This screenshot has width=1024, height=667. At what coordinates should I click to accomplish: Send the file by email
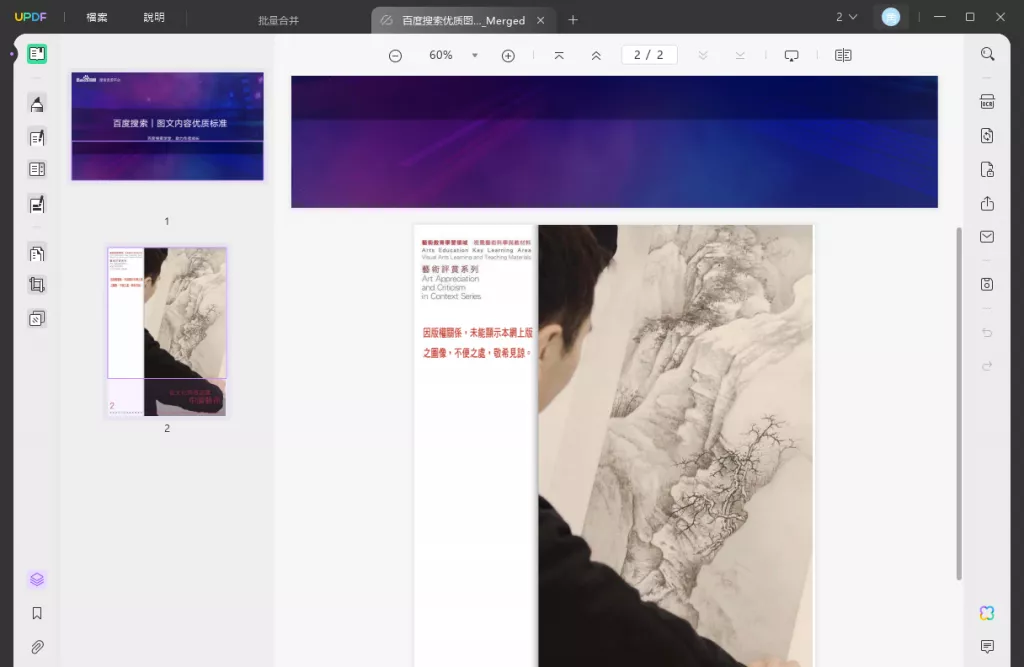[987, 237]
